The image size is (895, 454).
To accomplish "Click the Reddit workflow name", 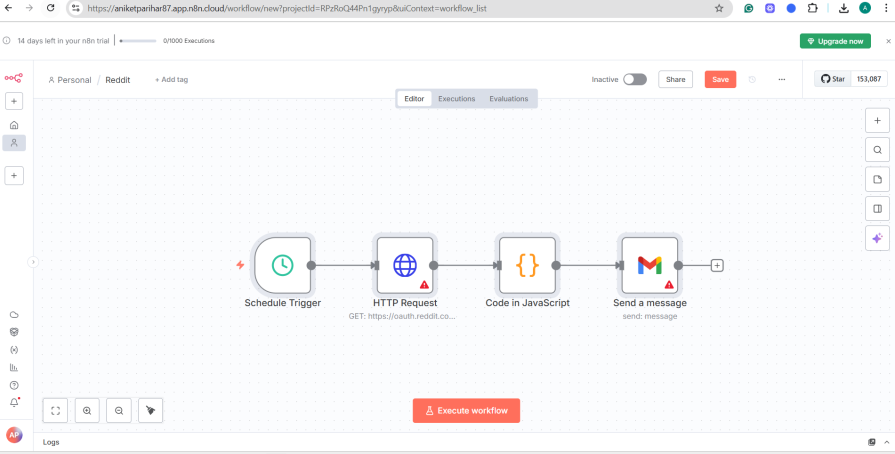I will click(118, 80).
